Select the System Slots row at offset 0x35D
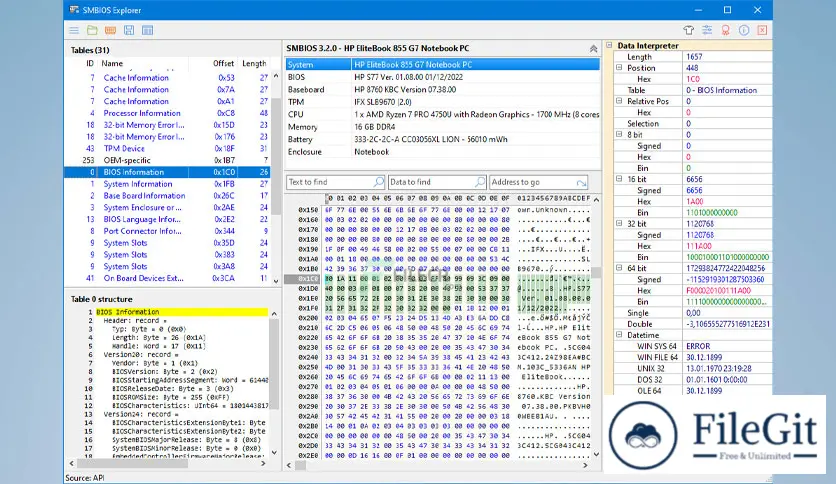Viewport: 836px width, 484px height. (167, 243)
